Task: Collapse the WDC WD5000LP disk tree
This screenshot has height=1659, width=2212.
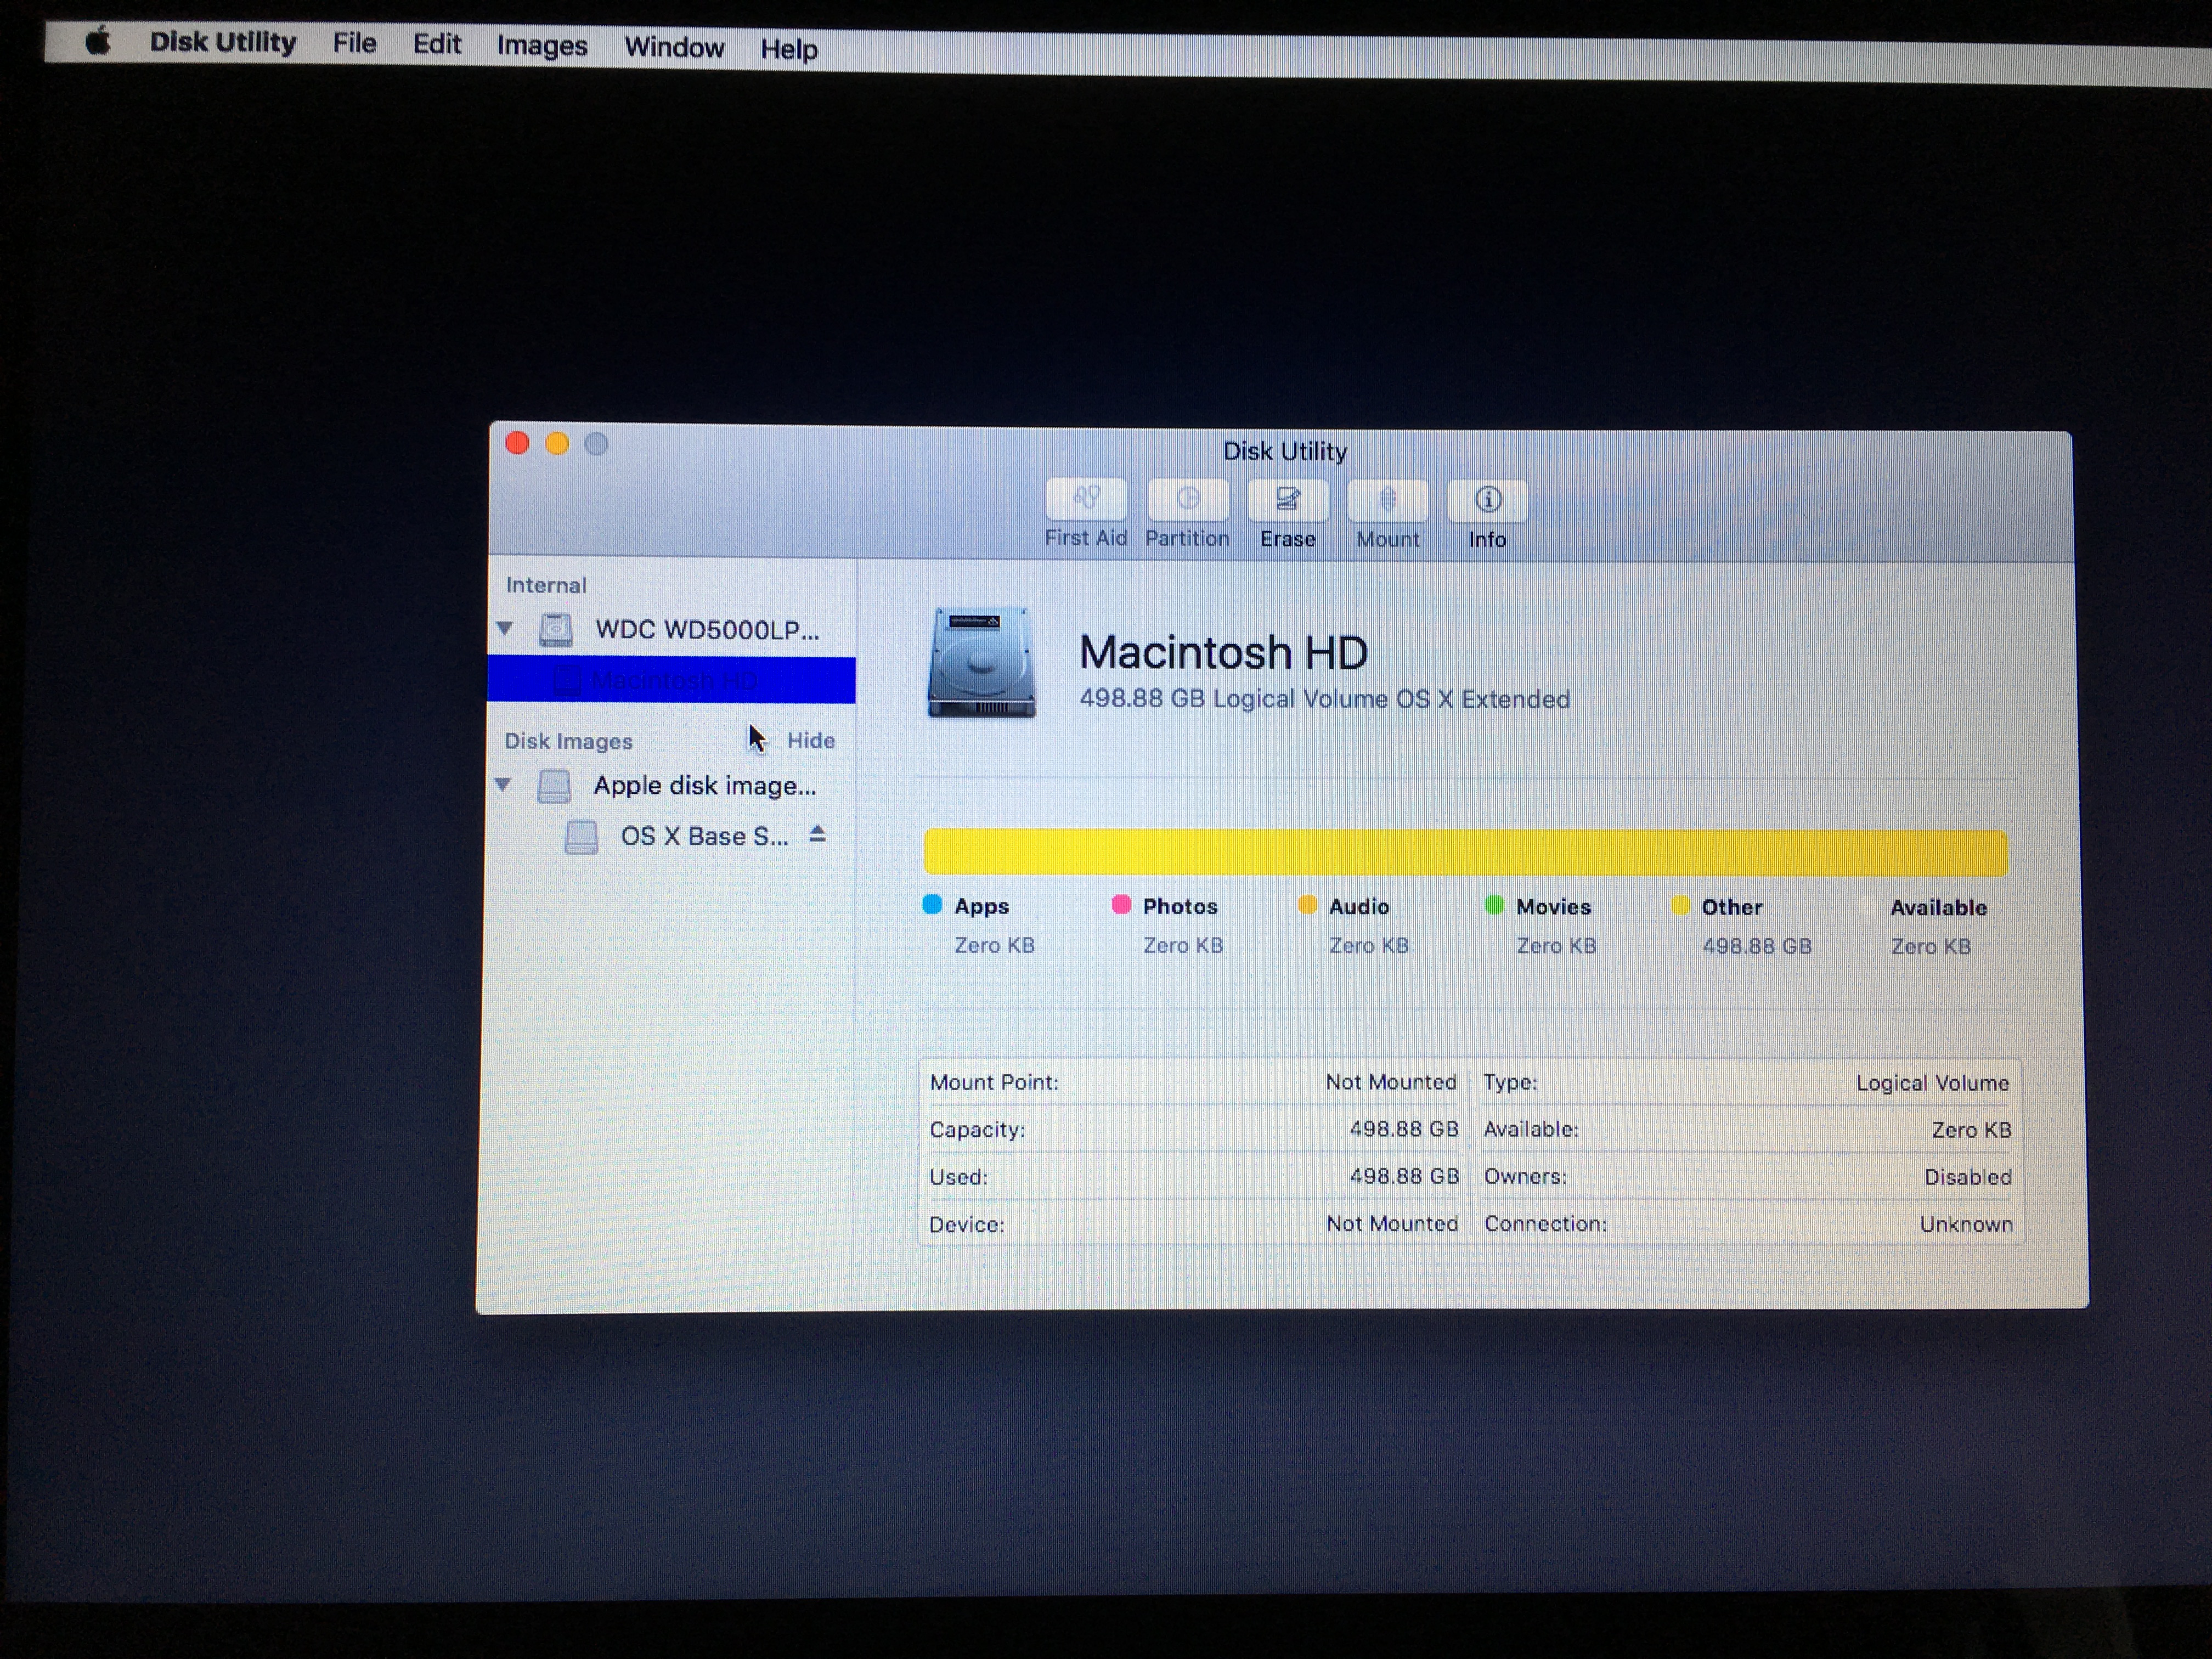Action: point(505,629)
